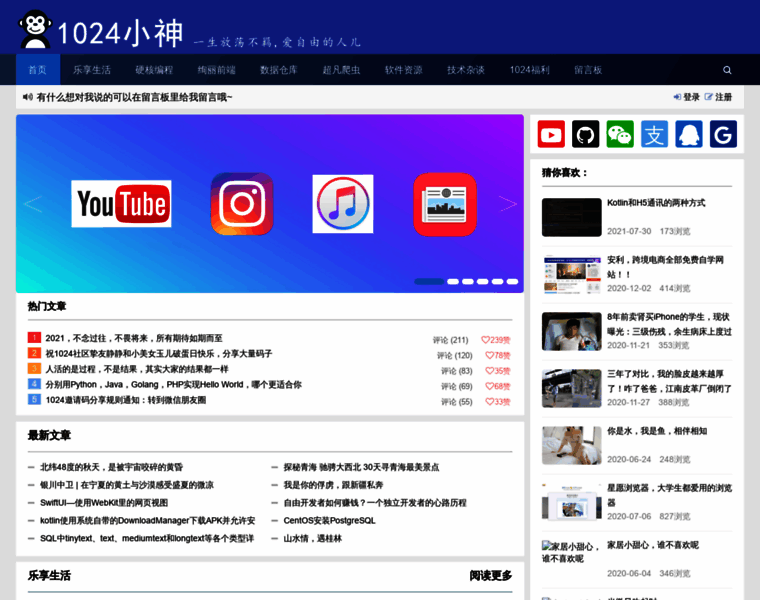
Task: Open the Google G icon
Action: 723,134
